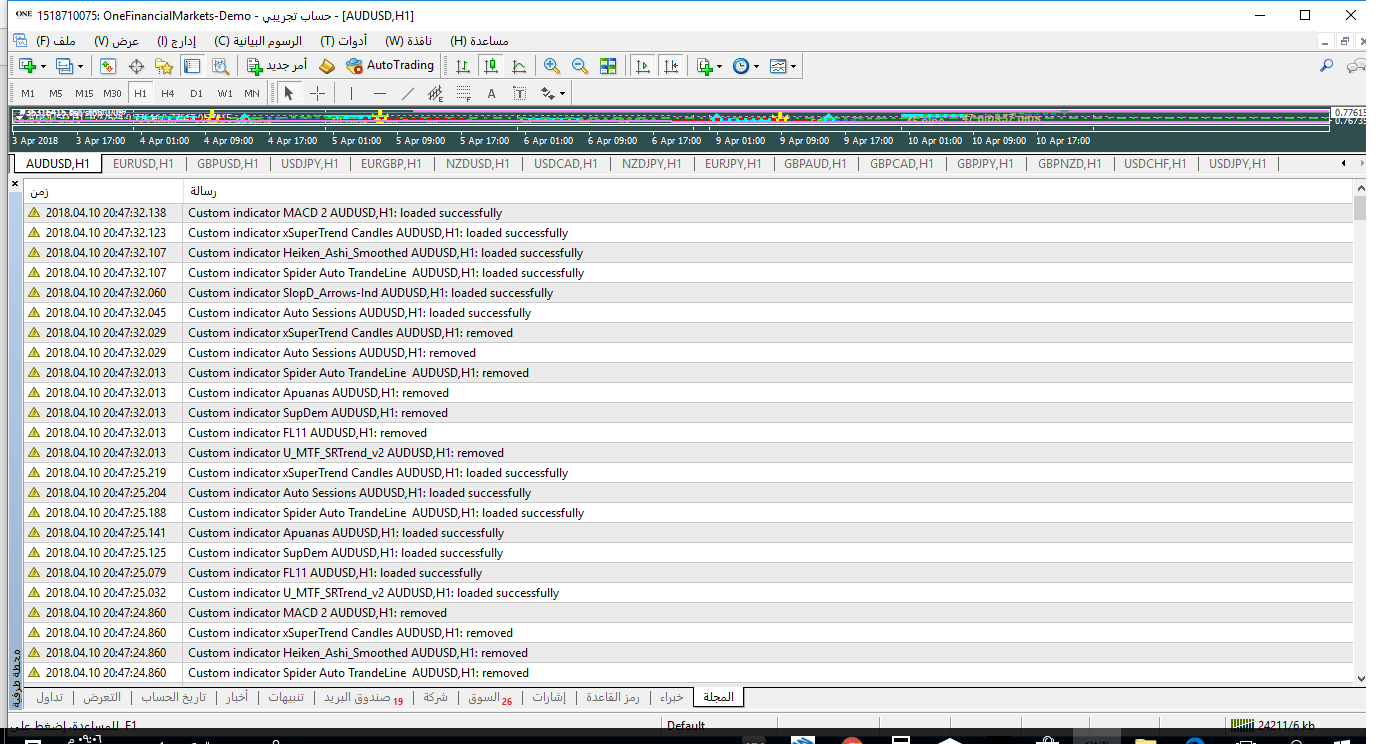The width and height of the screenshot is (1382, 744).
Task: Select the Fibonacci retracement tool
Action: click(x=463, y=93)
